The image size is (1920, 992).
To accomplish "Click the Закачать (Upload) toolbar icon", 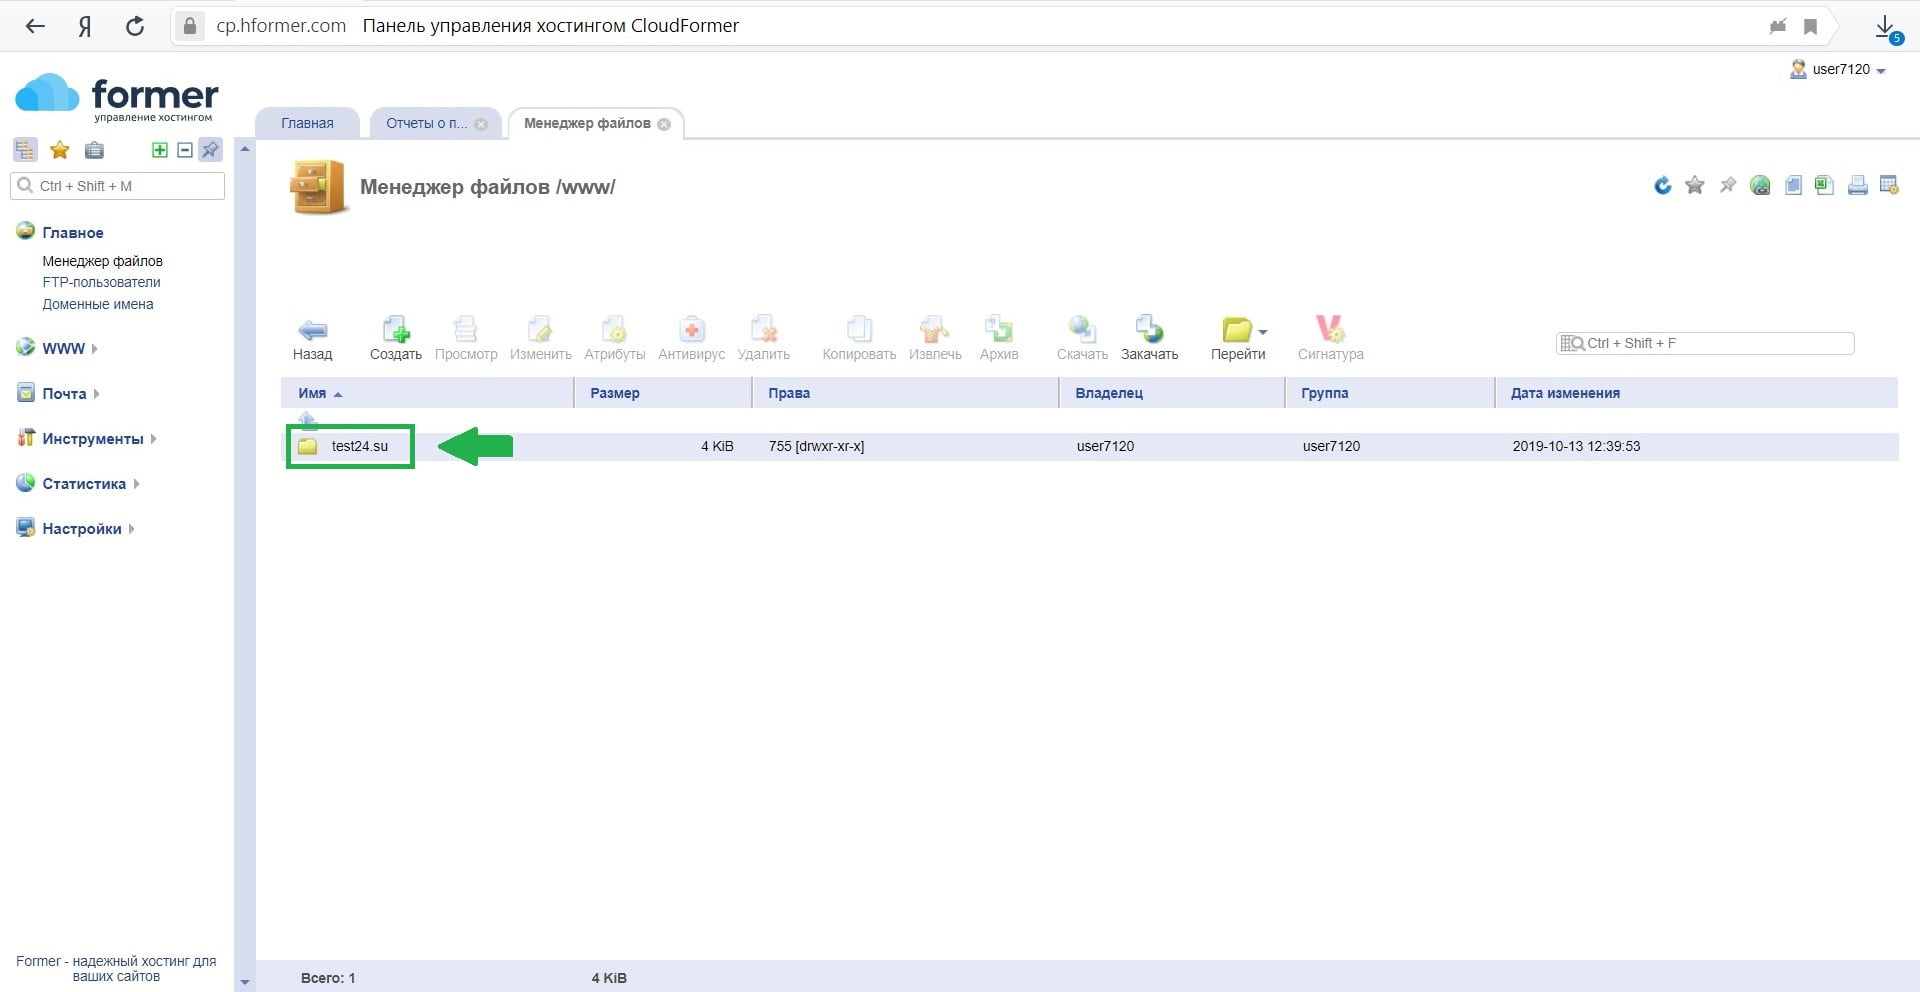I will (1149, 330).
